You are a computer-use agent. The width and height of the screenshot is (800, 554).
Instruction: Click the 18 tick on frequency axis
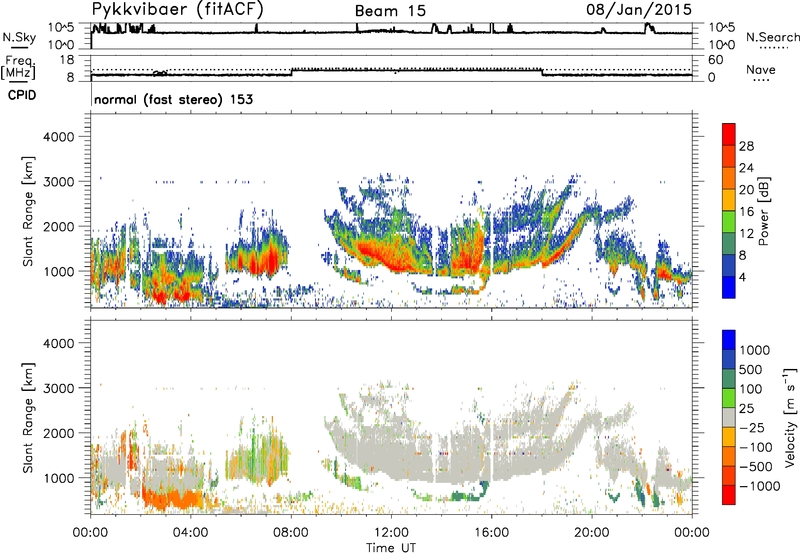[67, 60]
